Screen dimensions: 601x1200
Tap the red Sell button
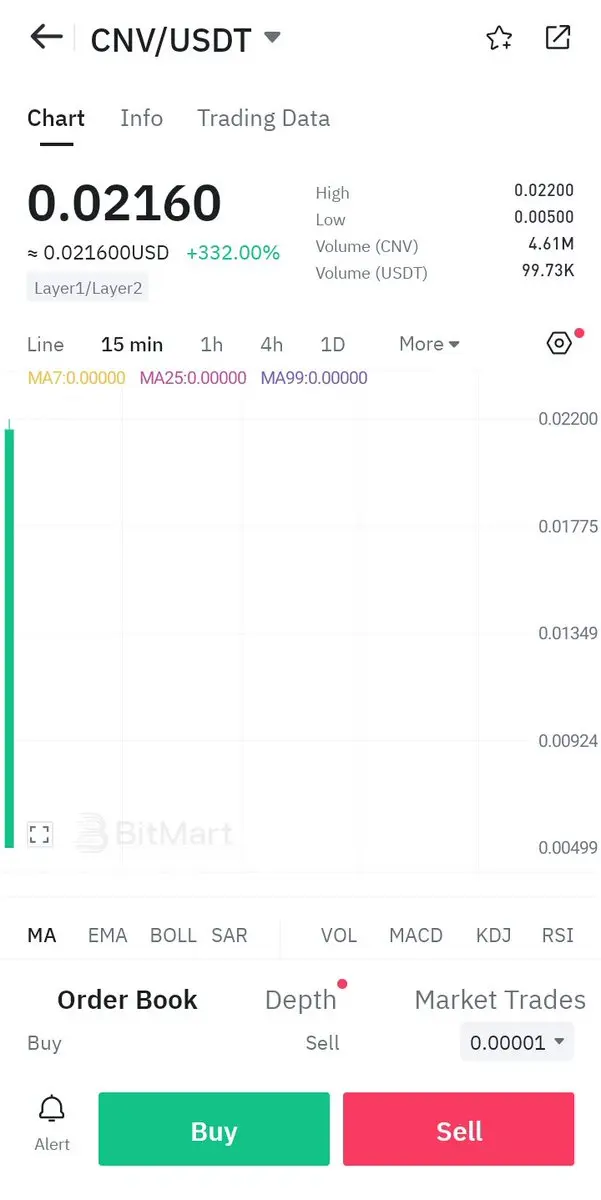click(459, 1129)
